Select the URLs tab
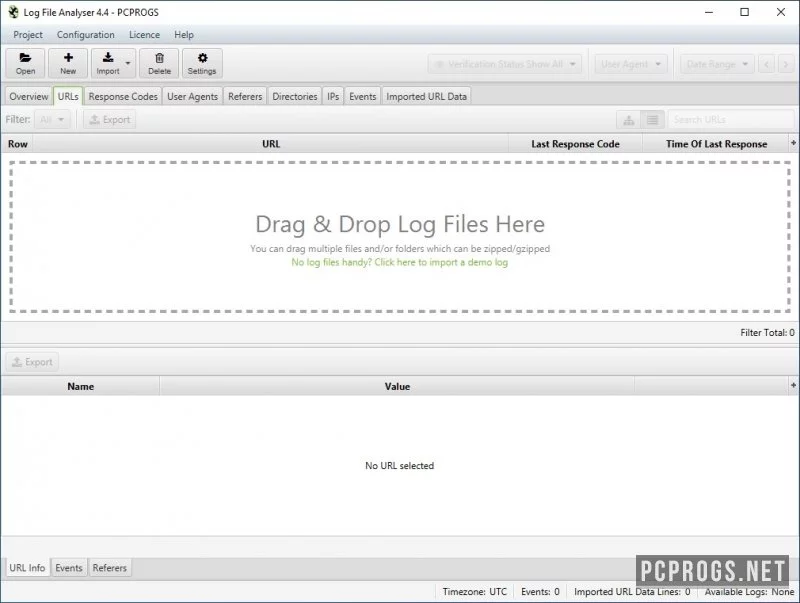Screen dimensions: 800x603 coord(68,96)
